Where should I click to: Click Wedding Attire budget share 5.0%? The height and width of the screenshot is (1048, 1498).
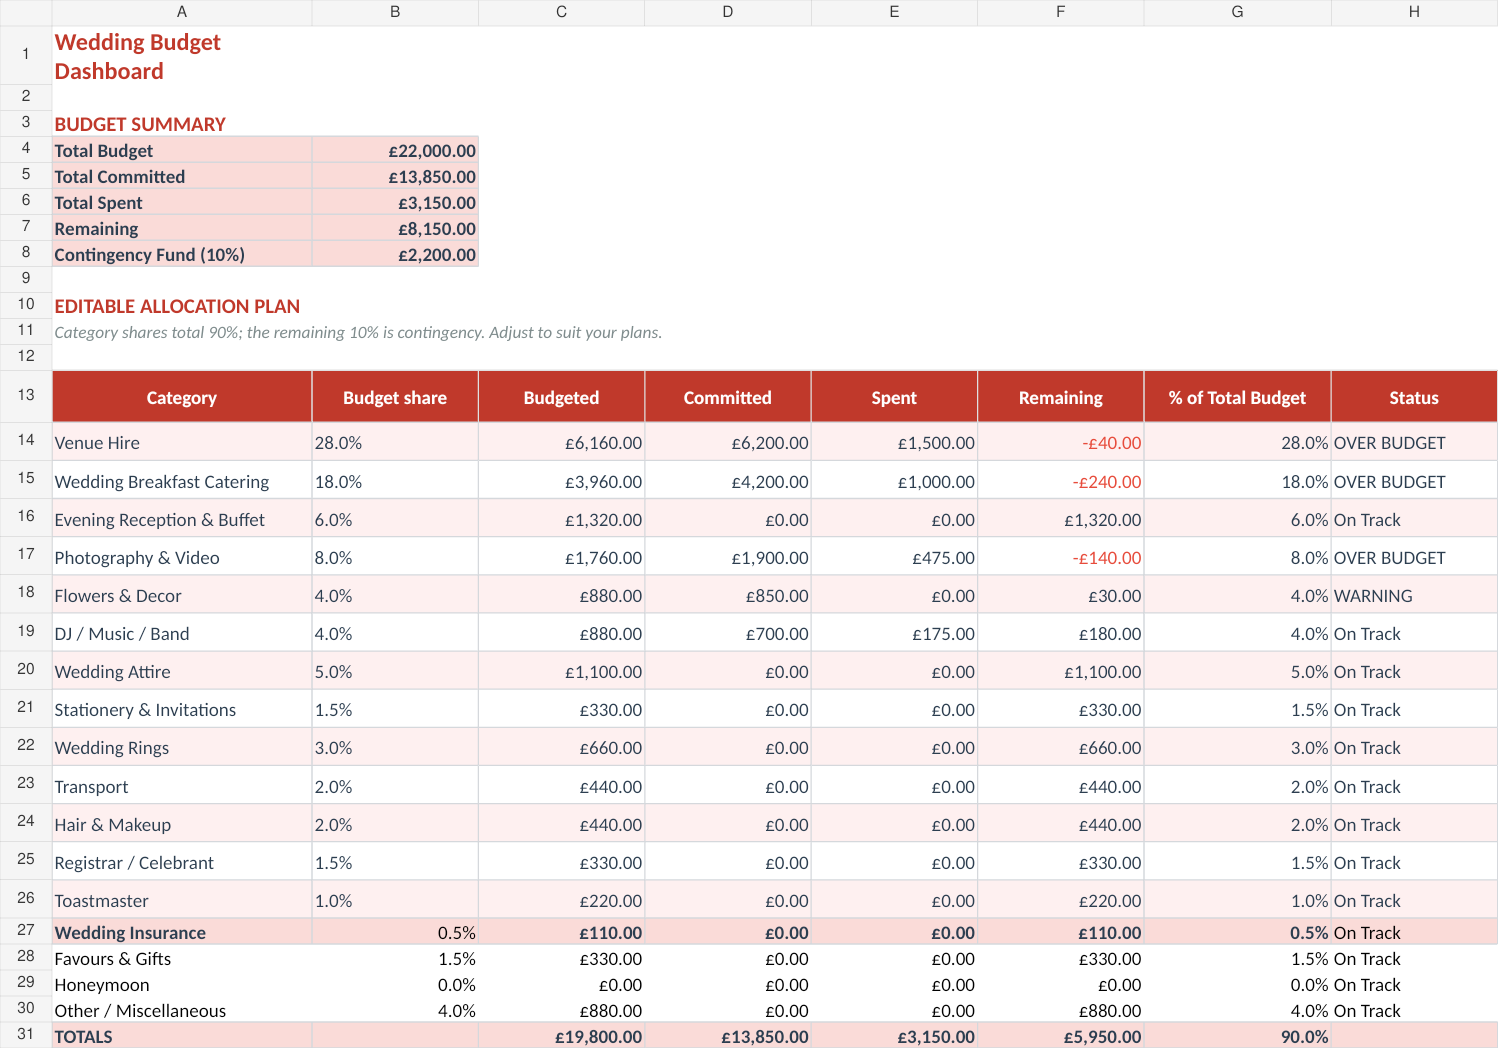tap(395, 671)
